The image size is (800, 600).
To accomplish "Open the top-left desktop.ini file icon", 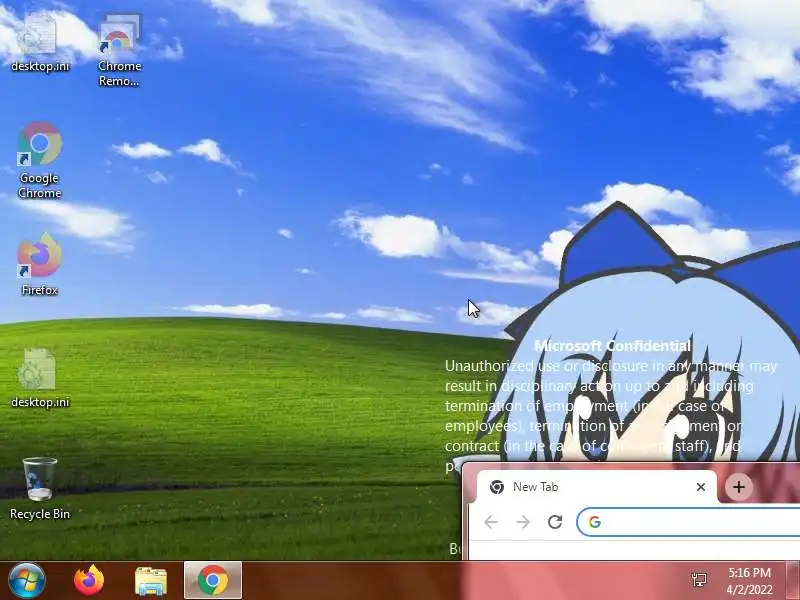I will 40,42.
